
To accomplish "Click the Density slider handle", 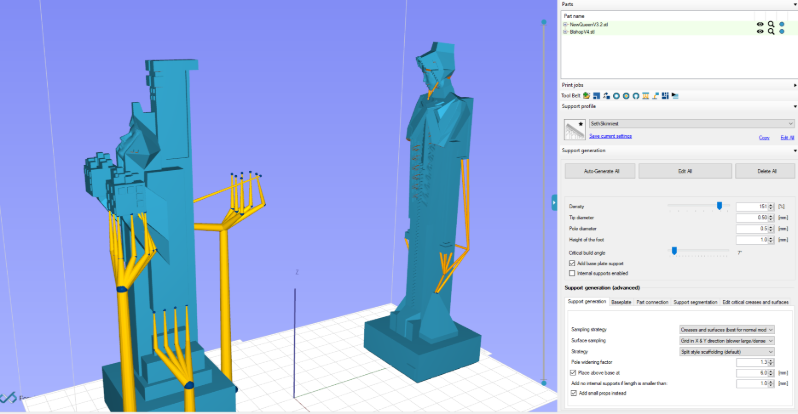I will [x=719, y=206].
